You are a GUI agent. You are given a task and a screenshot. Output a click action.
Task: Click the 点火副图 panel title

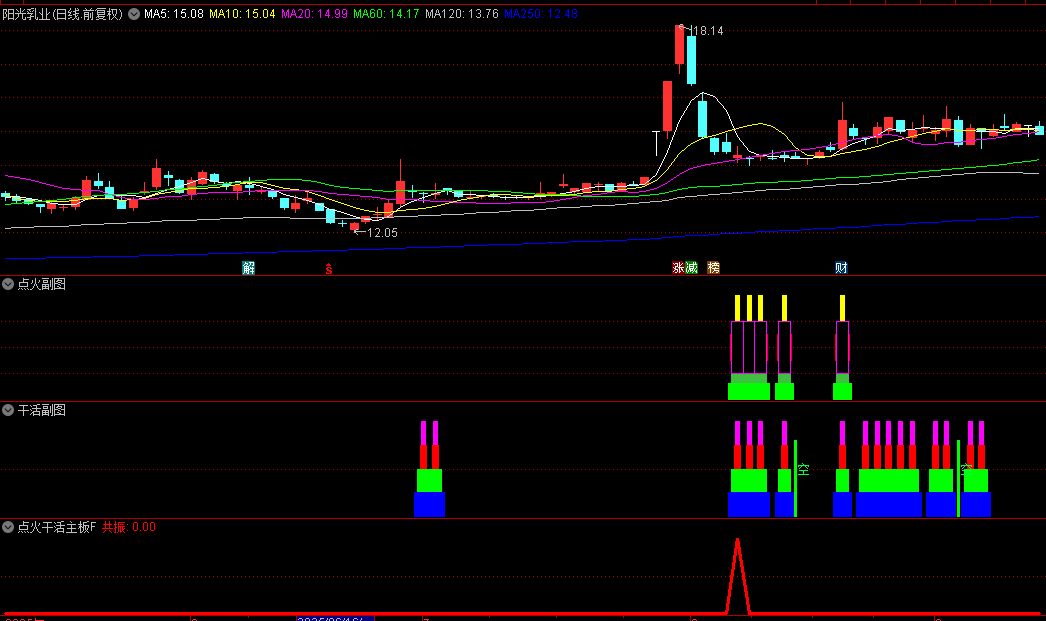point(41,284)
